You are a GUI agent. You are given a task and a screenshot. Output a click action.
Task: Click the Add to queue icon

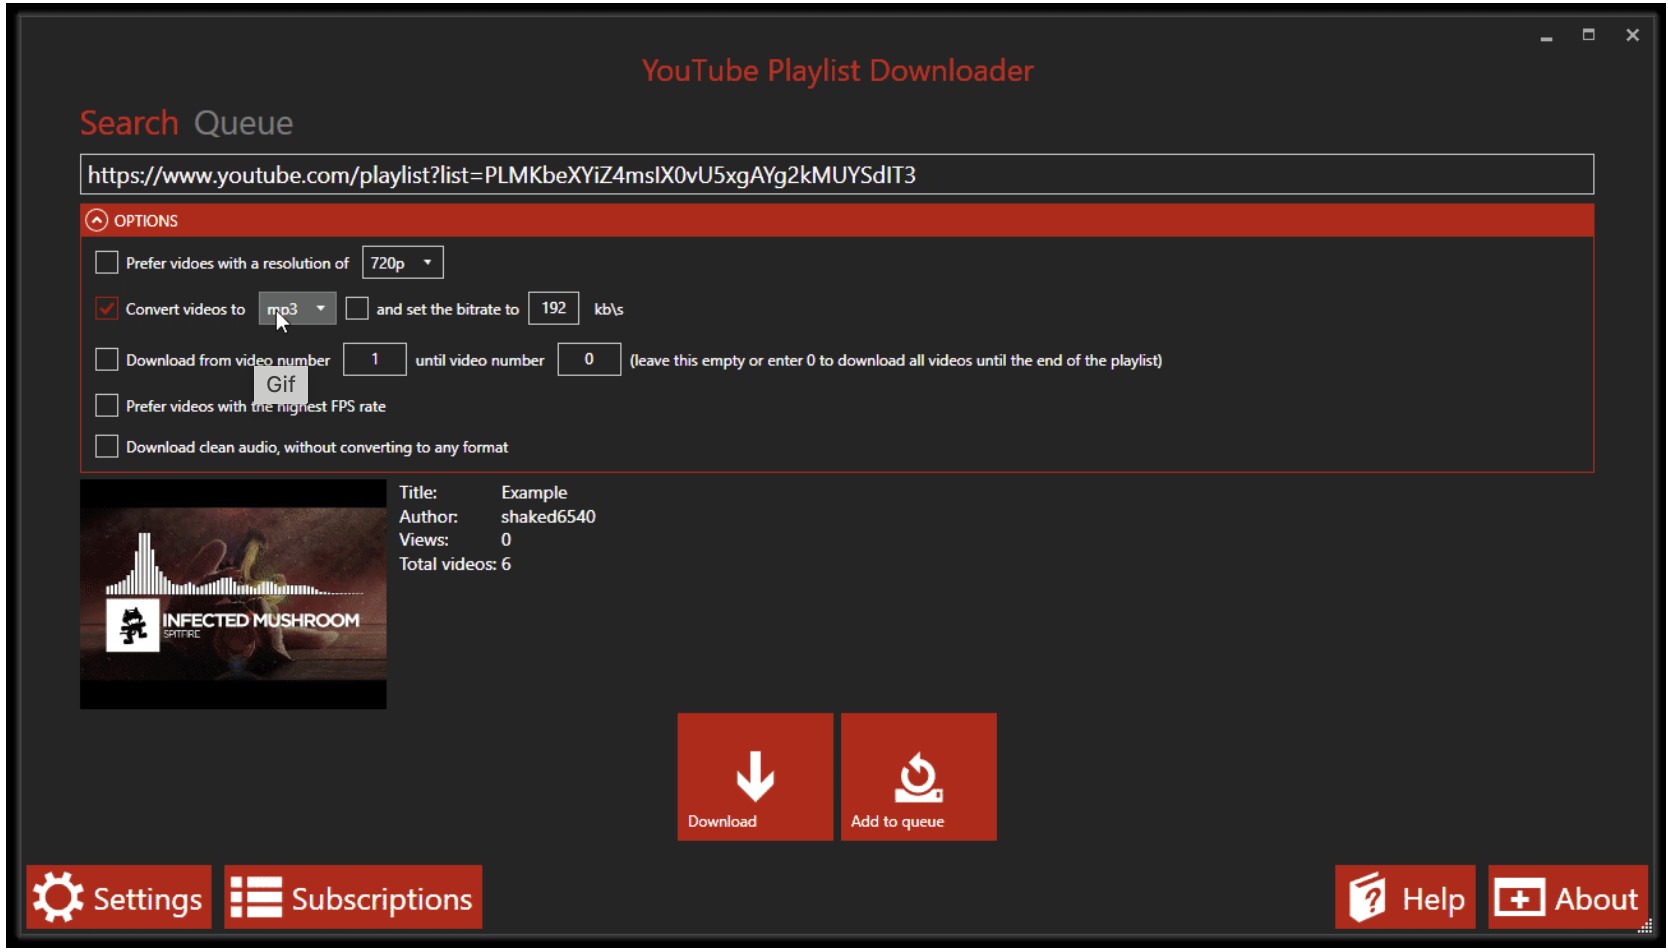point(918,778)
